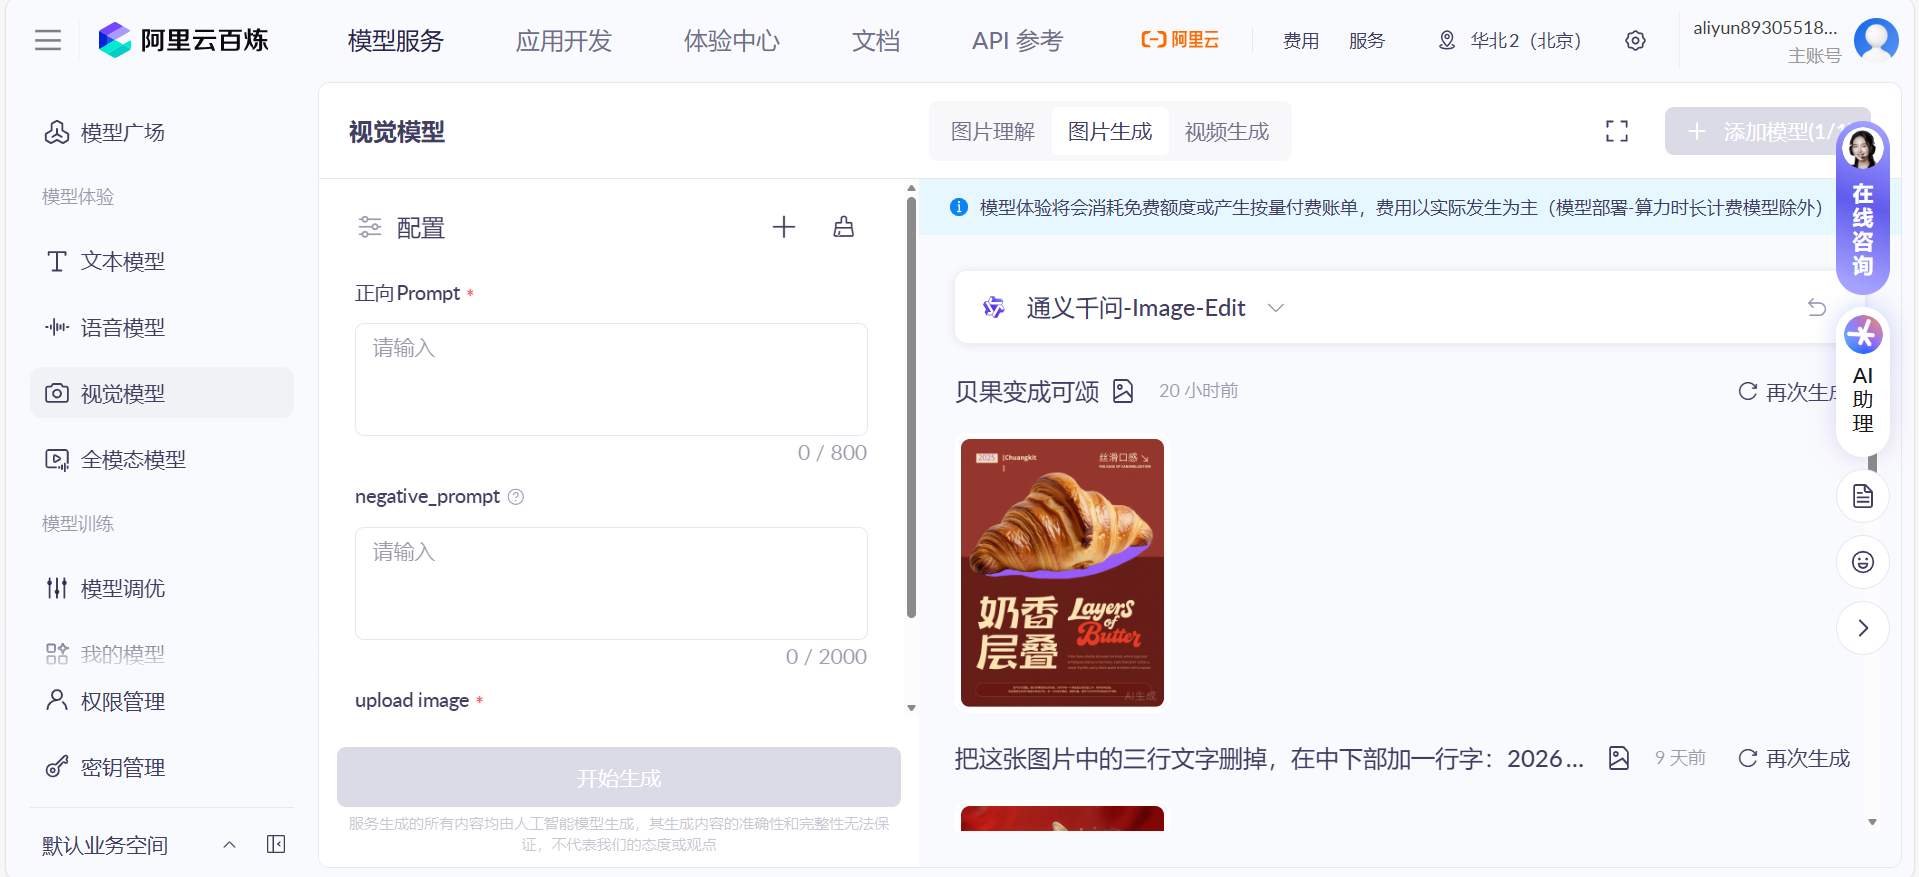Click the account name aliyun89305518
Viewport: 1919px width, 877px height.
coord(1765,28)
